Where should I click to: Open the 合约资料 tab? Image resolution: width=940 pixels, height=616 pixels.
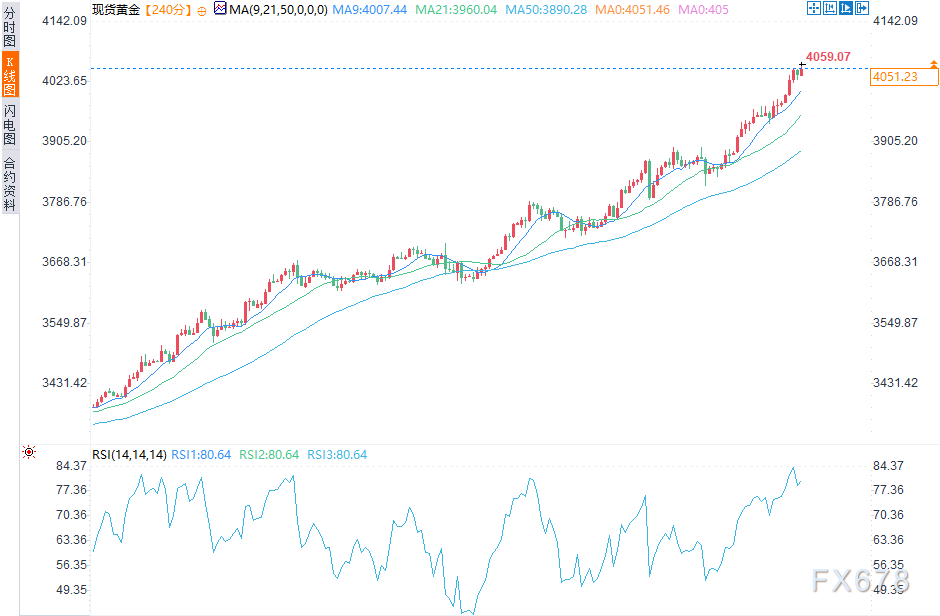[9, 183]
